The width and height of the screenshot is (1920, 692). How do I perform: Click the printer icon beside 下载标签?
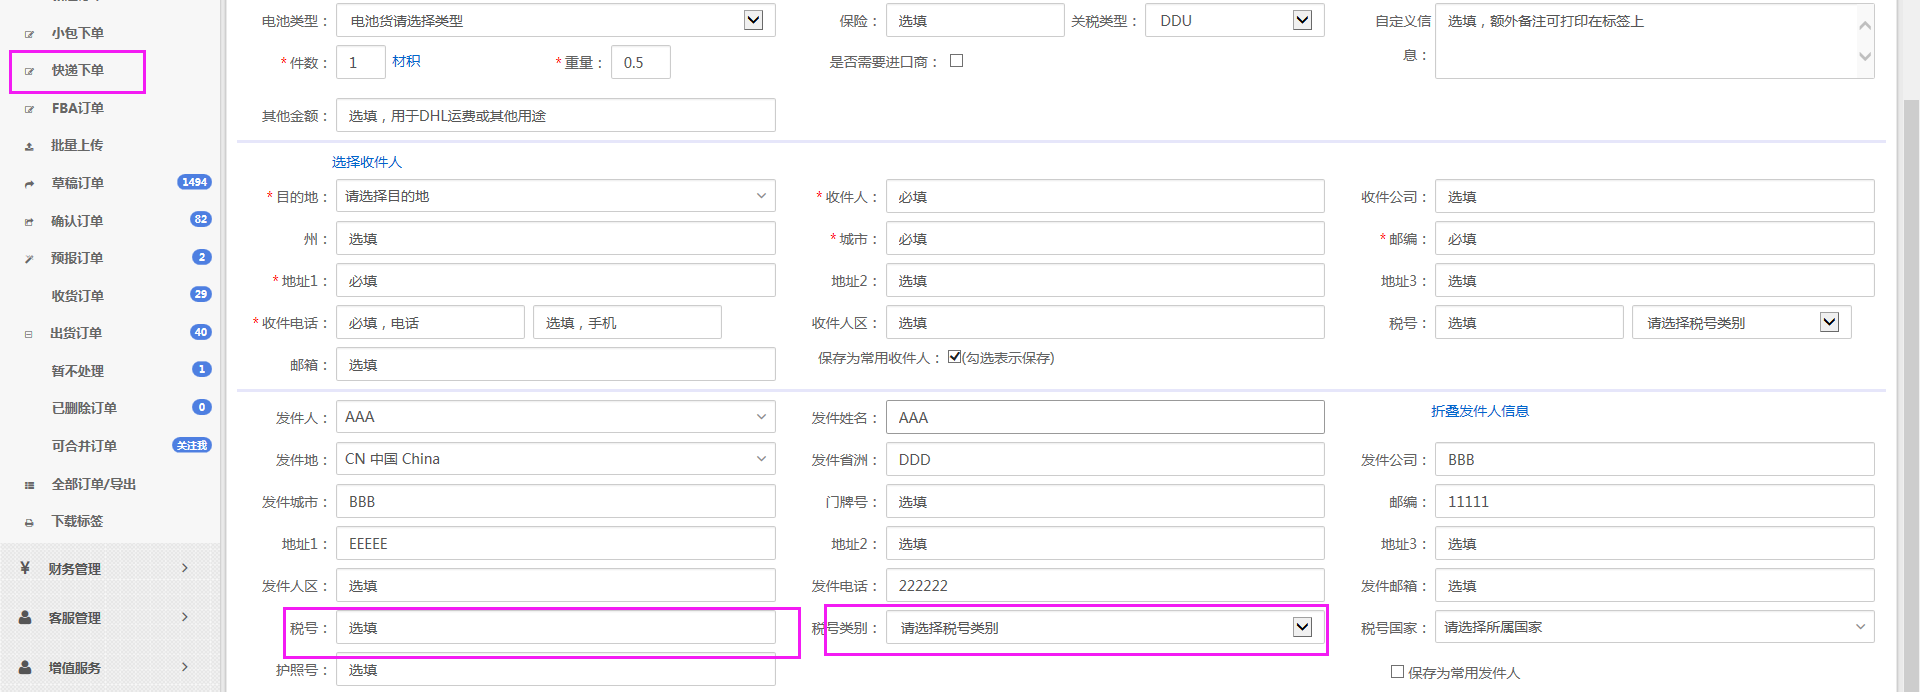point(29,522)
